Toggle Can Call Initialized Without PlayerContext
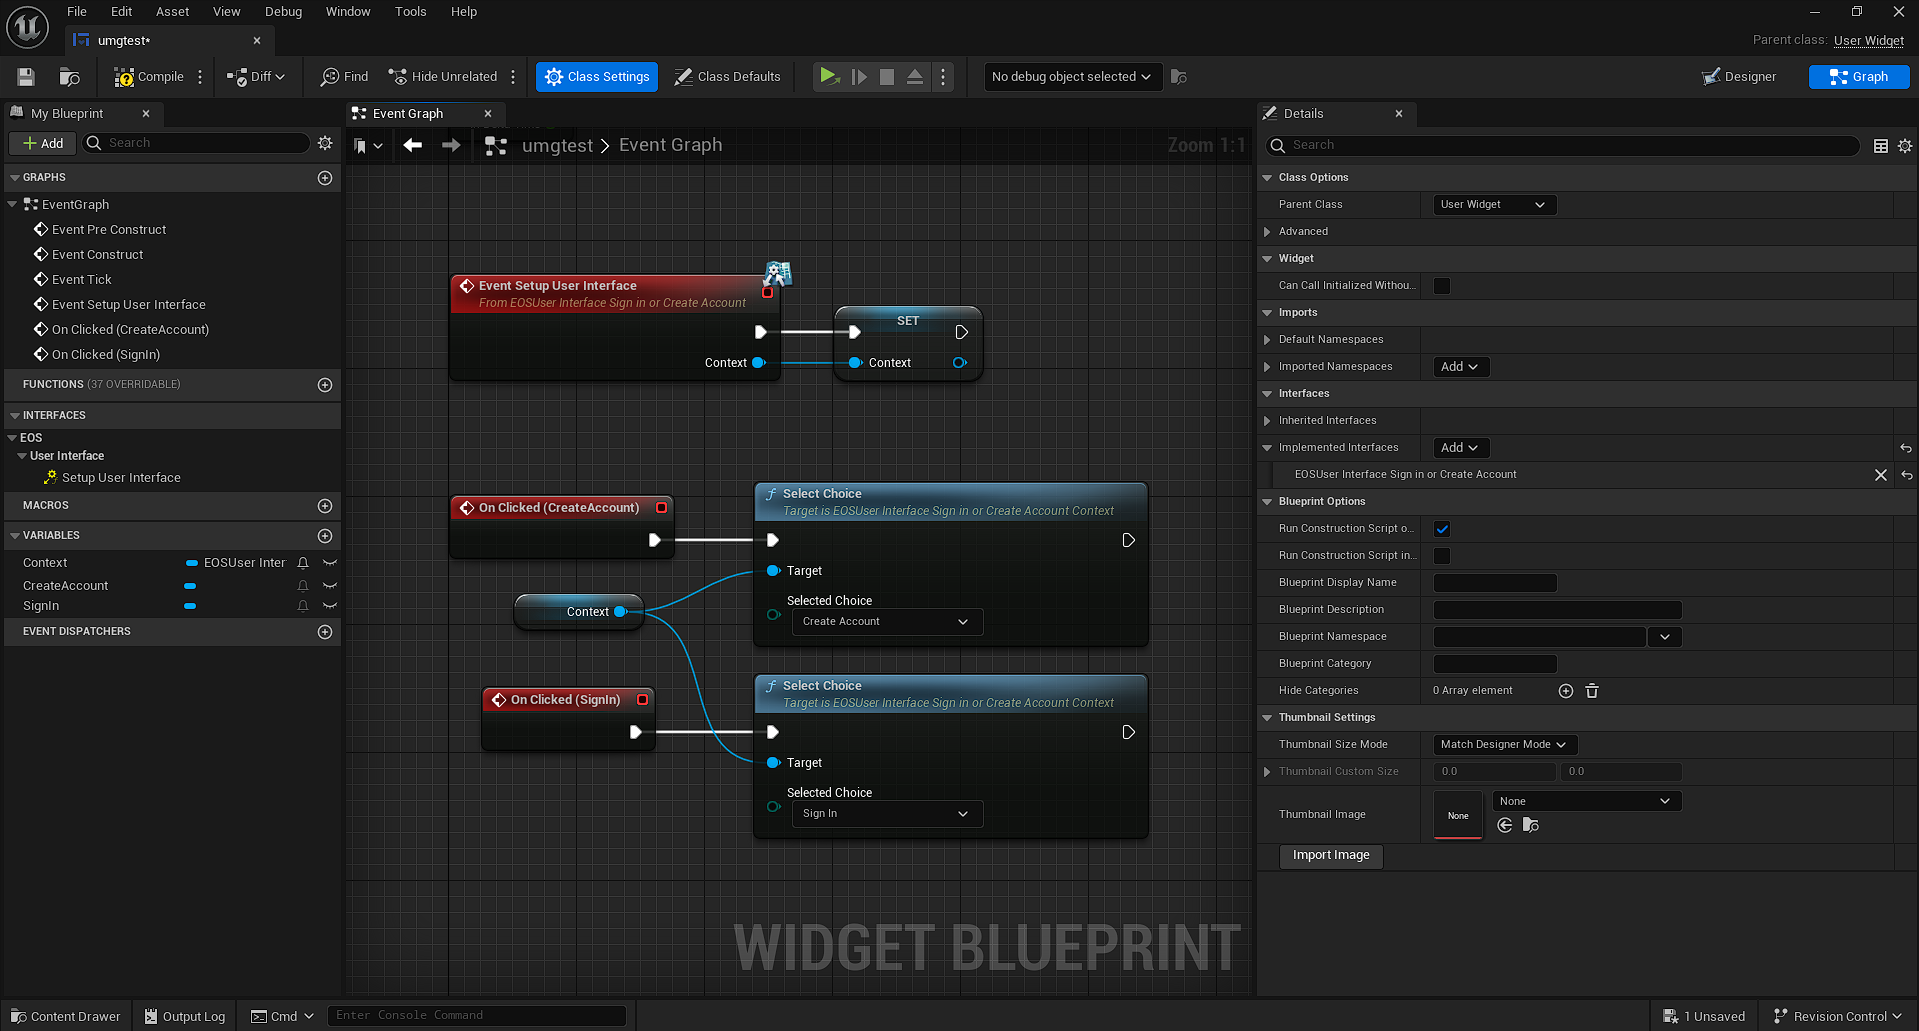The height and width of the screenshot is (1031, 1919). tap(1441, 285)
